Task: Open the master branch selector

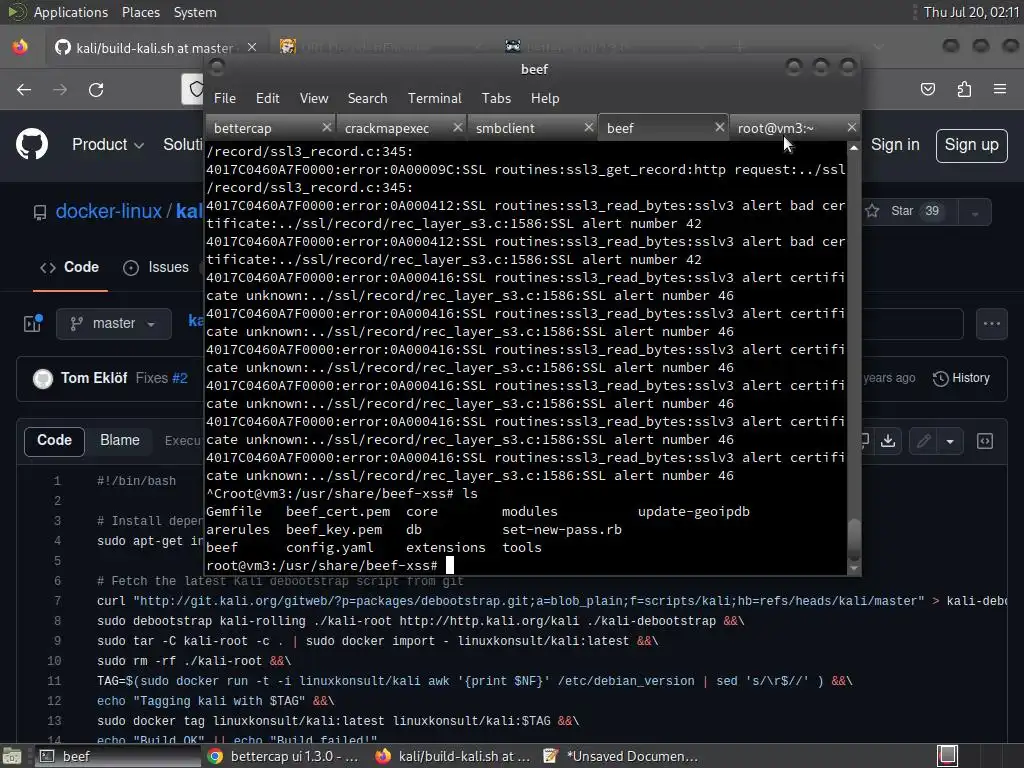Action: (114, 323)
